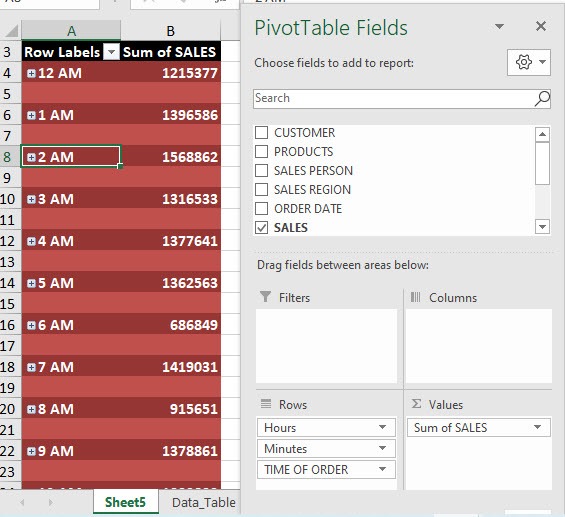Expand the 3 AM row group

tap(31, 199)
